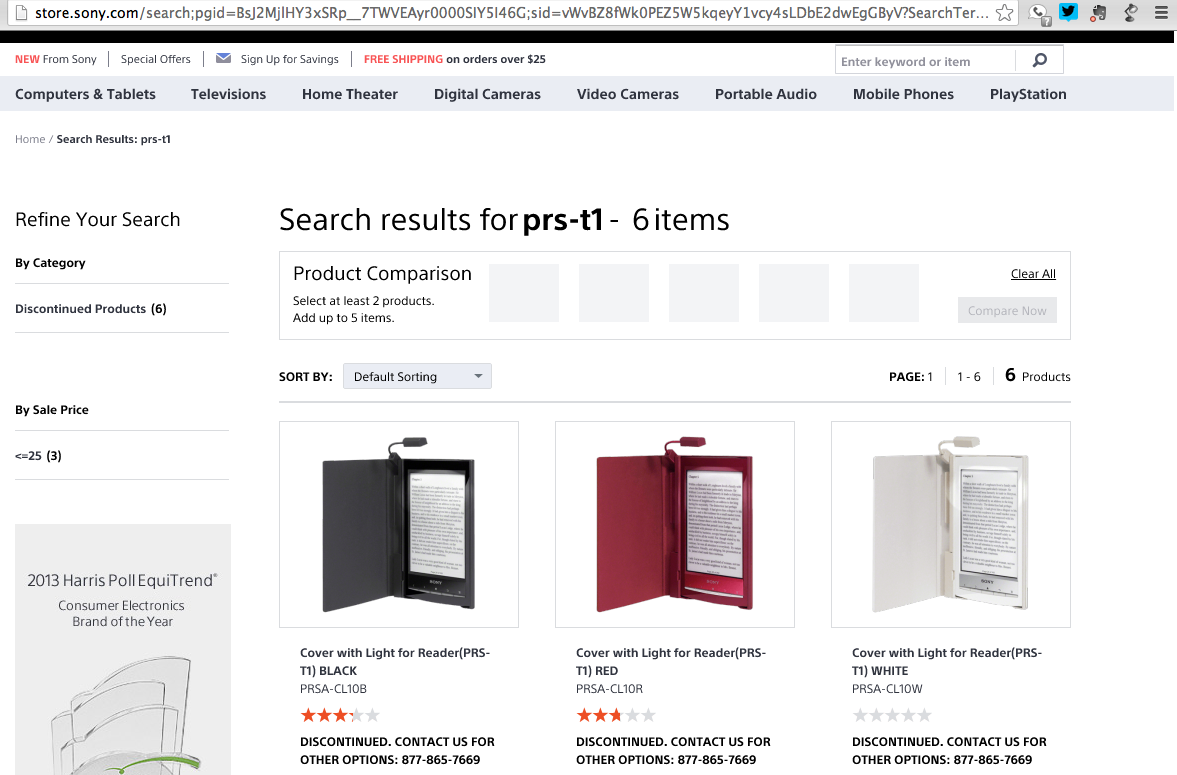Open the Default Sorting dropdown
The width and height of the screenshot is (1177, 775).
pos(417,377)
